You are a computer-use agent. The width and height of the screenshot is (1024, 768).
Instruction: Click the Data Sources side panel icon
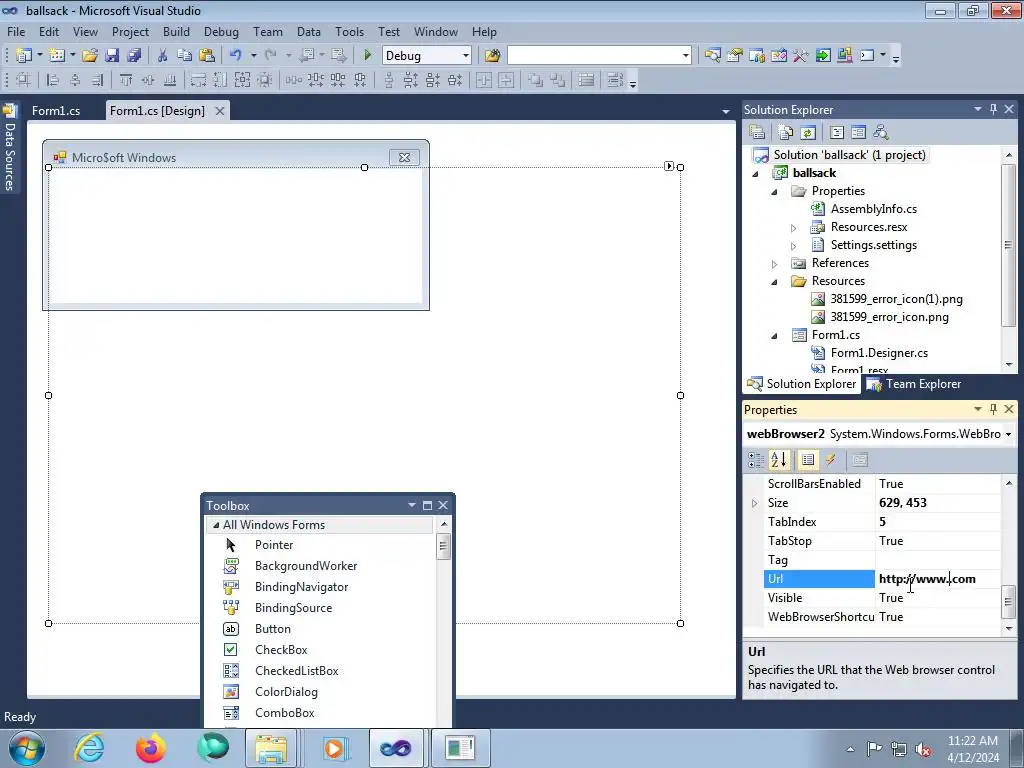click(10, 111)
